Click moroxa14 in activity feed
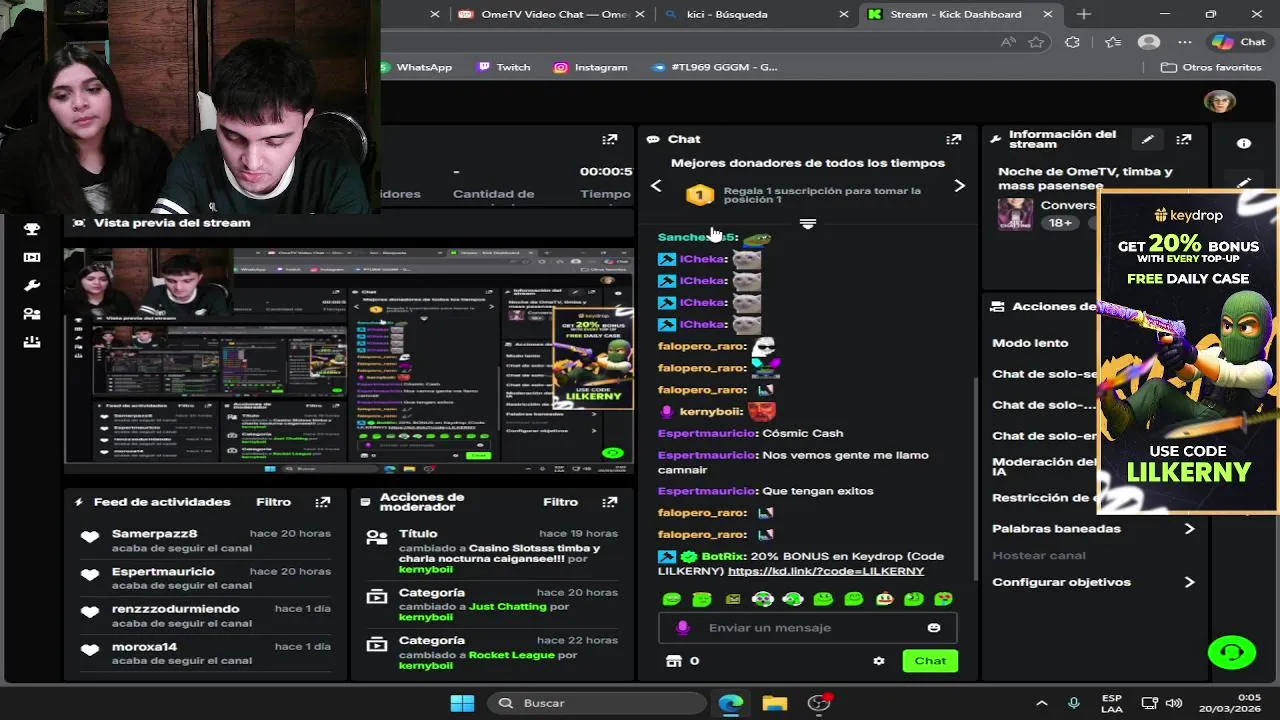The height and width of the screenshot is (720, 1280). pyautogui.click(x=144, y=647)
